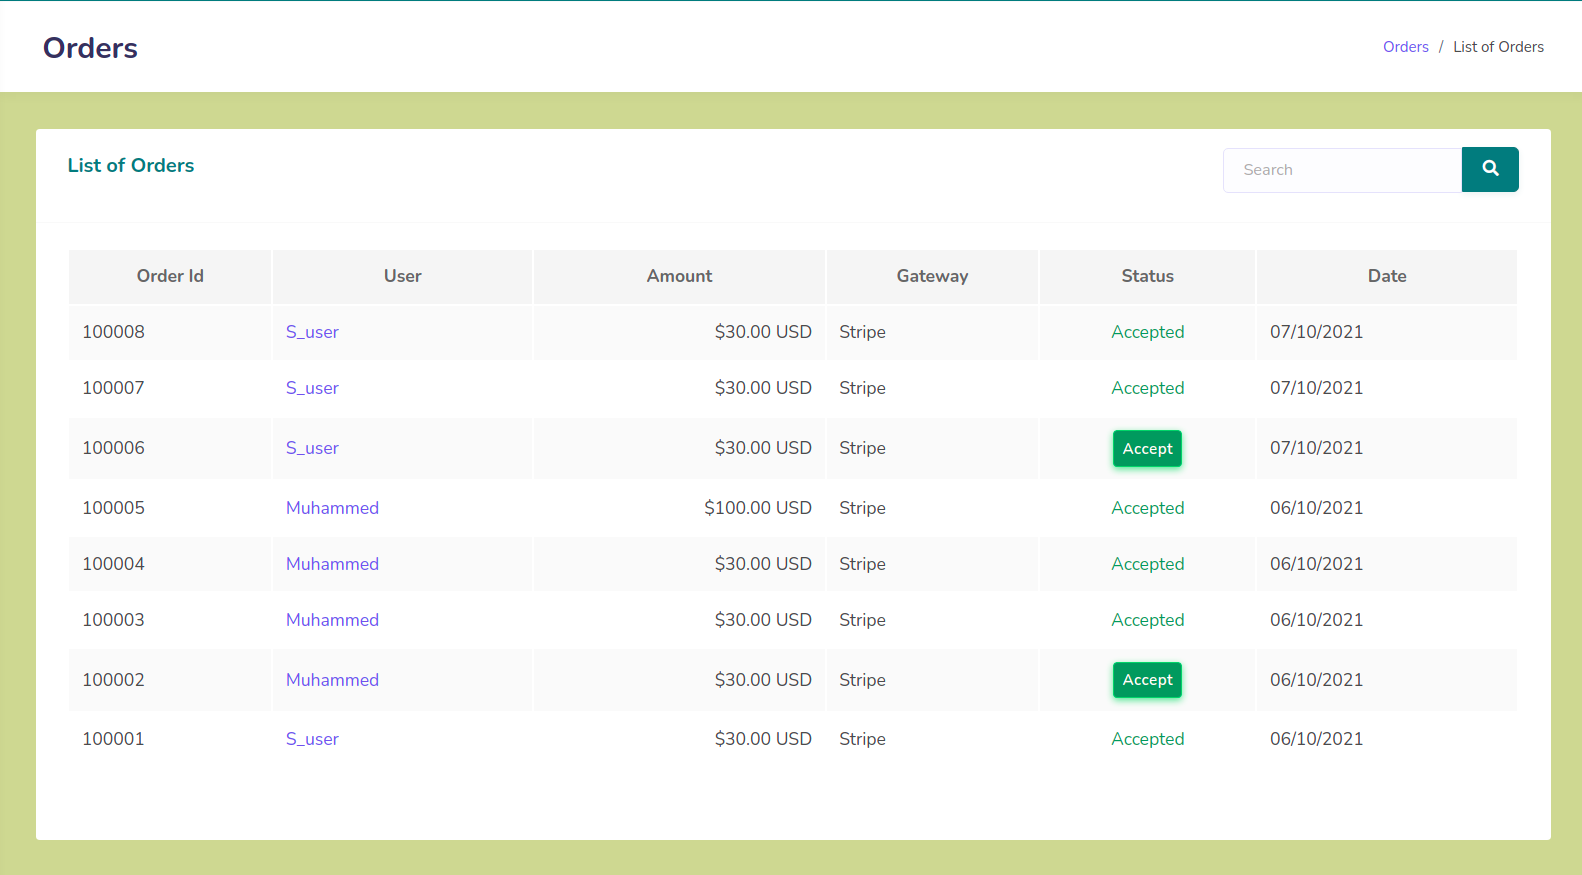Focus the Search input field
Image resolution: width=1582 pixels, height=875 pixels.
[1342, 170]
